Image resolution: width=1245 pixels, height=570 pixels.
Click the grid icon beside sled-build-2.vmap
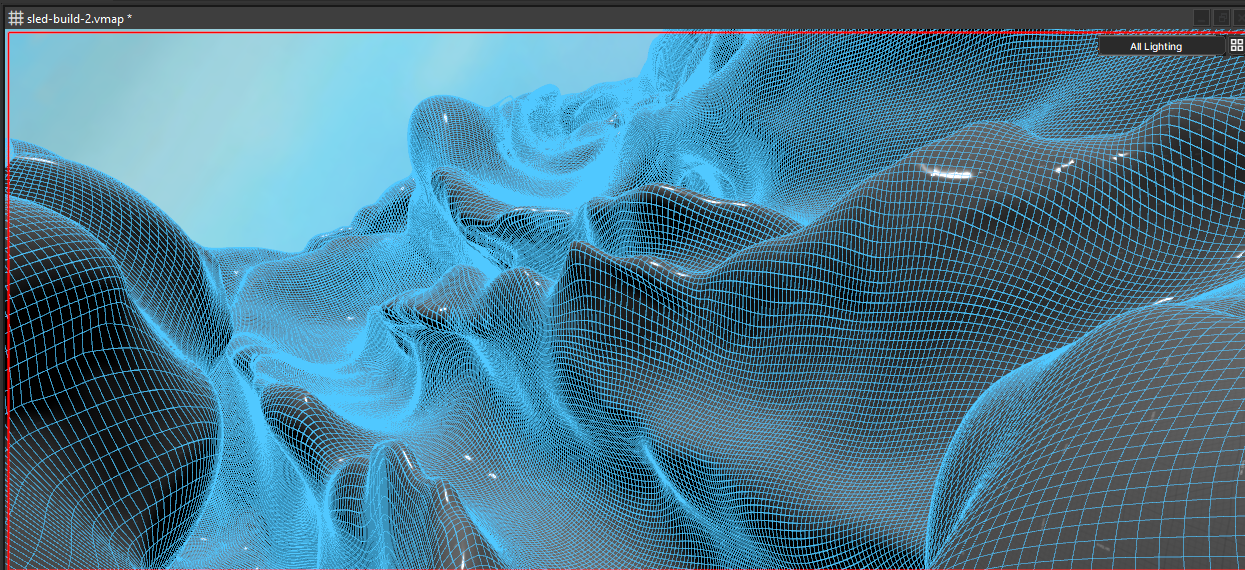pyautogui.click(x=16, y=18)
